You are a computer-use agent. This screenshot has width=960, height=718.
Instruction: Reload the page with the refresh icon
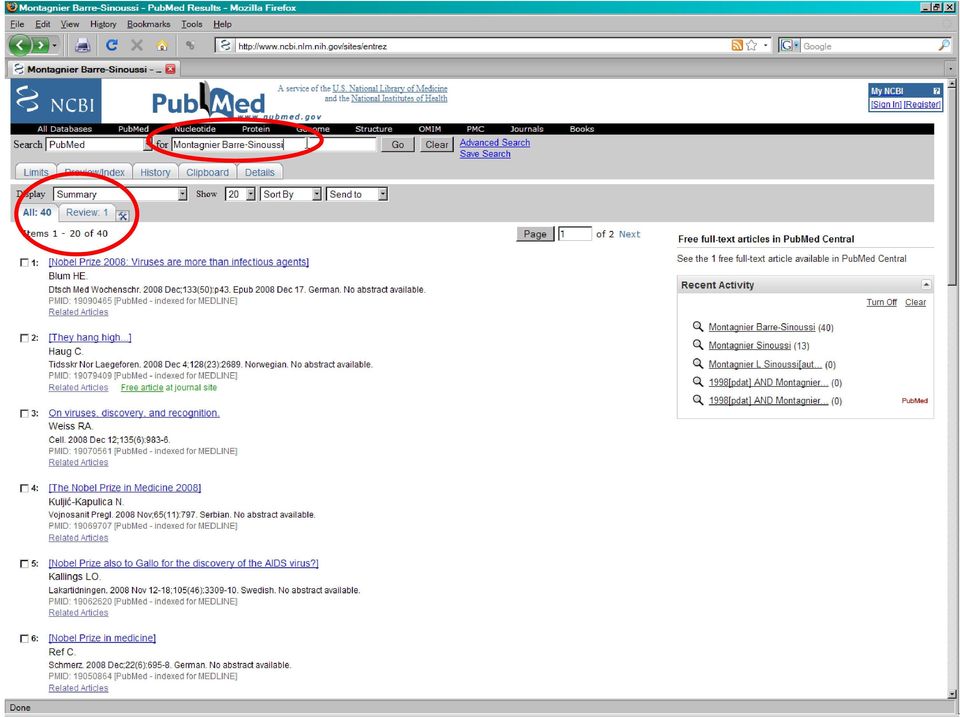point(111,45)
